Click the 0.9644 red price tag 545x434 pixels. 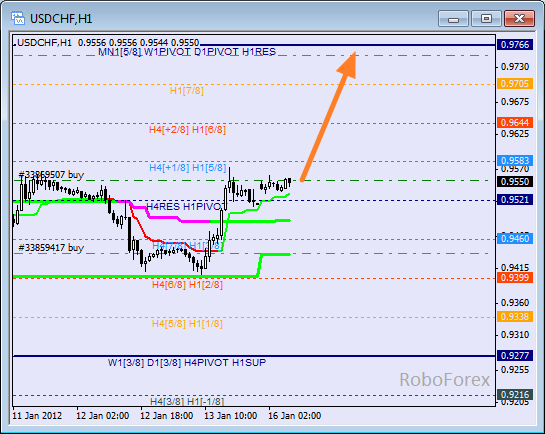click(x=515, y=123)
